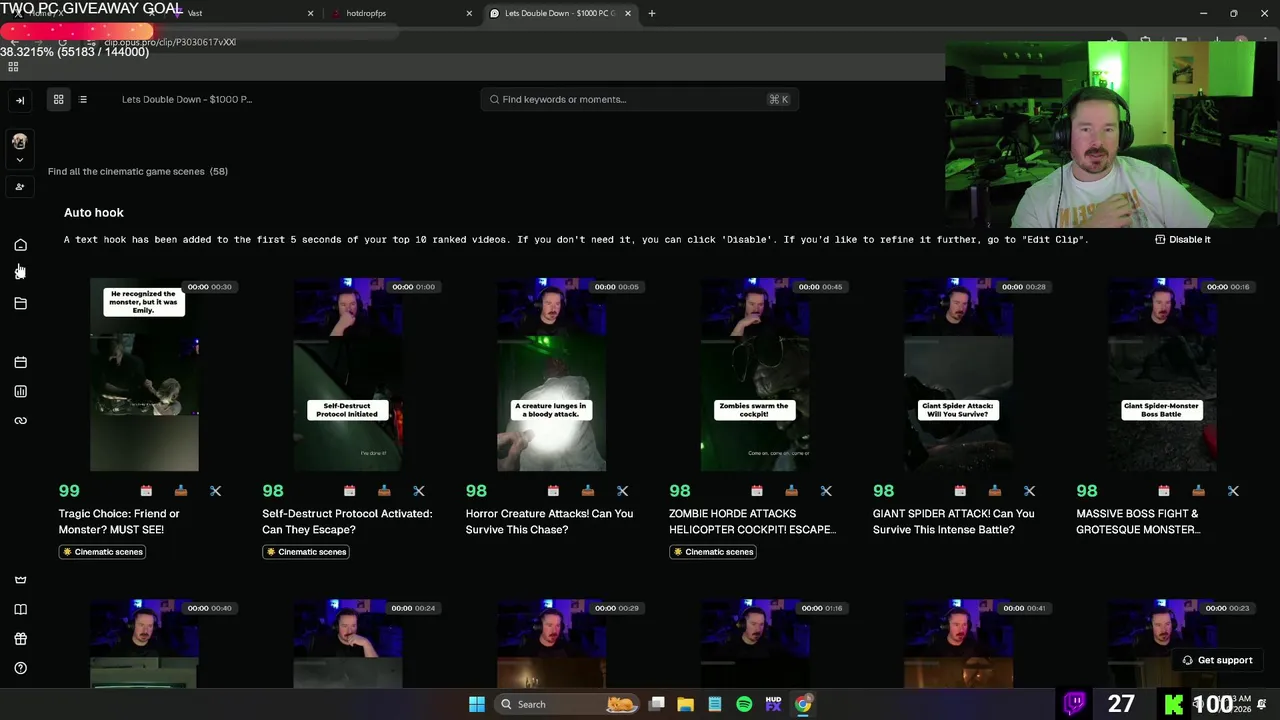Schedule the Giant Spider Attack clip
The image size is (1280, 720).
(960, 491)
